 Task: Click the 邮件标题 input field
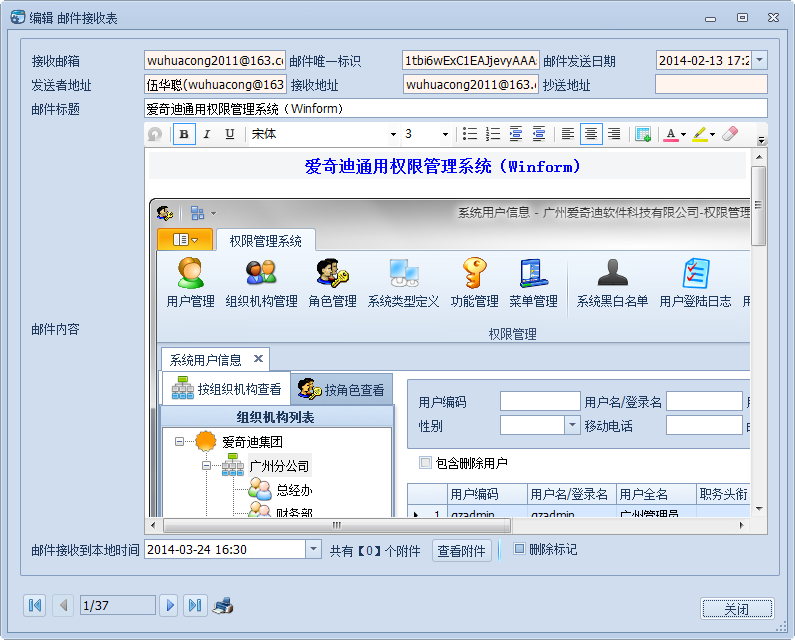tap(455, 109)
